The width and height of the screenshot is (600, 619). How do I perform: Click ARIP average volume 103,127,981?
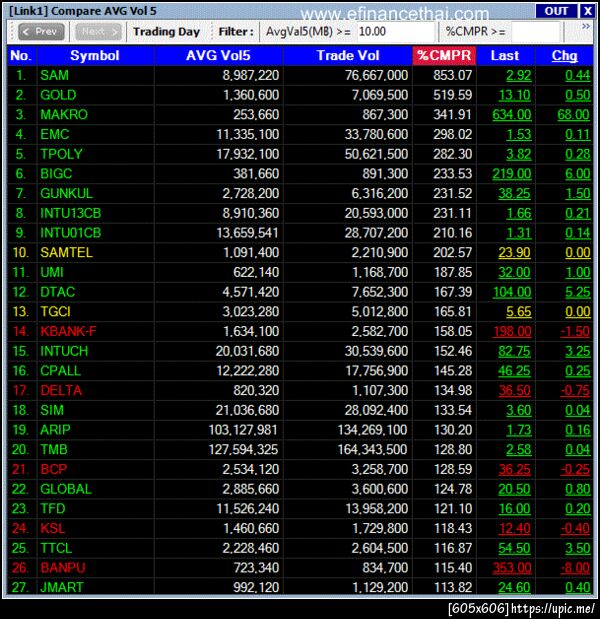pyautogui.click(x=243, y=430)
